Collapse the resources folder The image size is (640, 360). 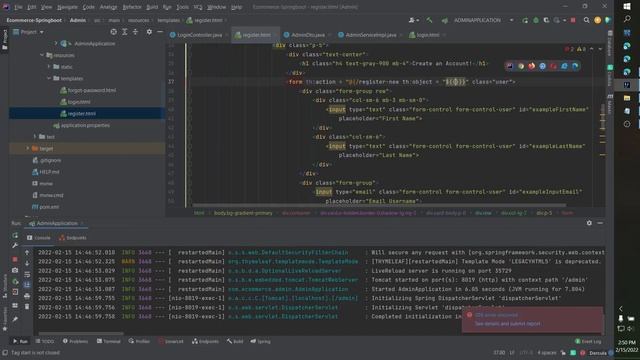coord(42,55)
